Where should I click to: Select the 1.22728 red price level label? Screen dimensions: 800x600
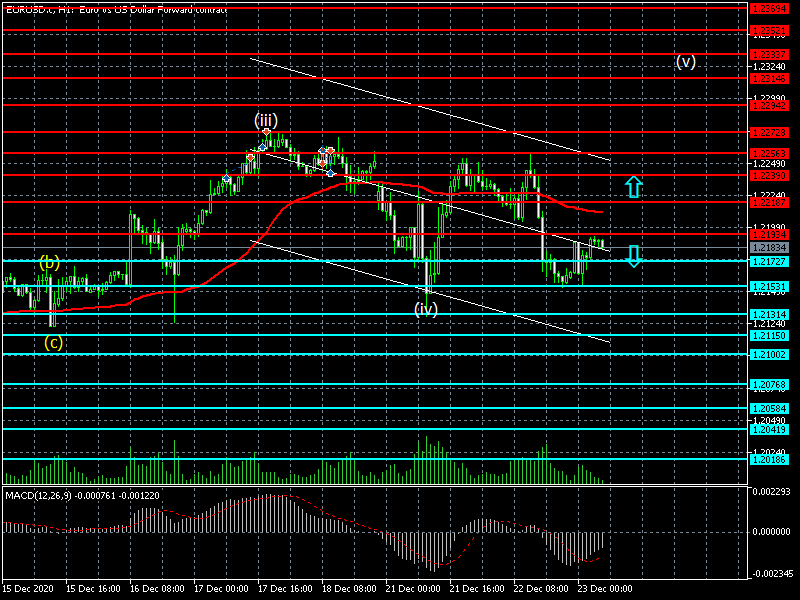tap(769, 133)
